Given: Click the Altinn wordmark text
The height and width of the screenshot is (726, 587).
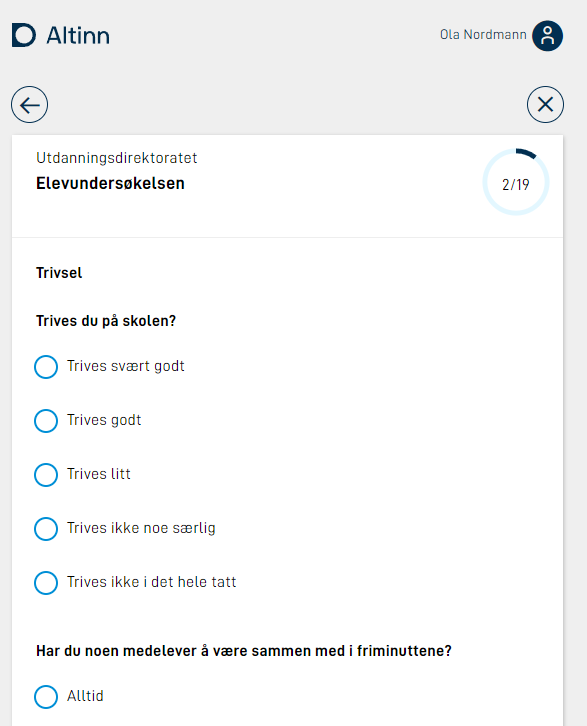Looking at the screenshot, I should pyautogui.click(x=78, y=36).
